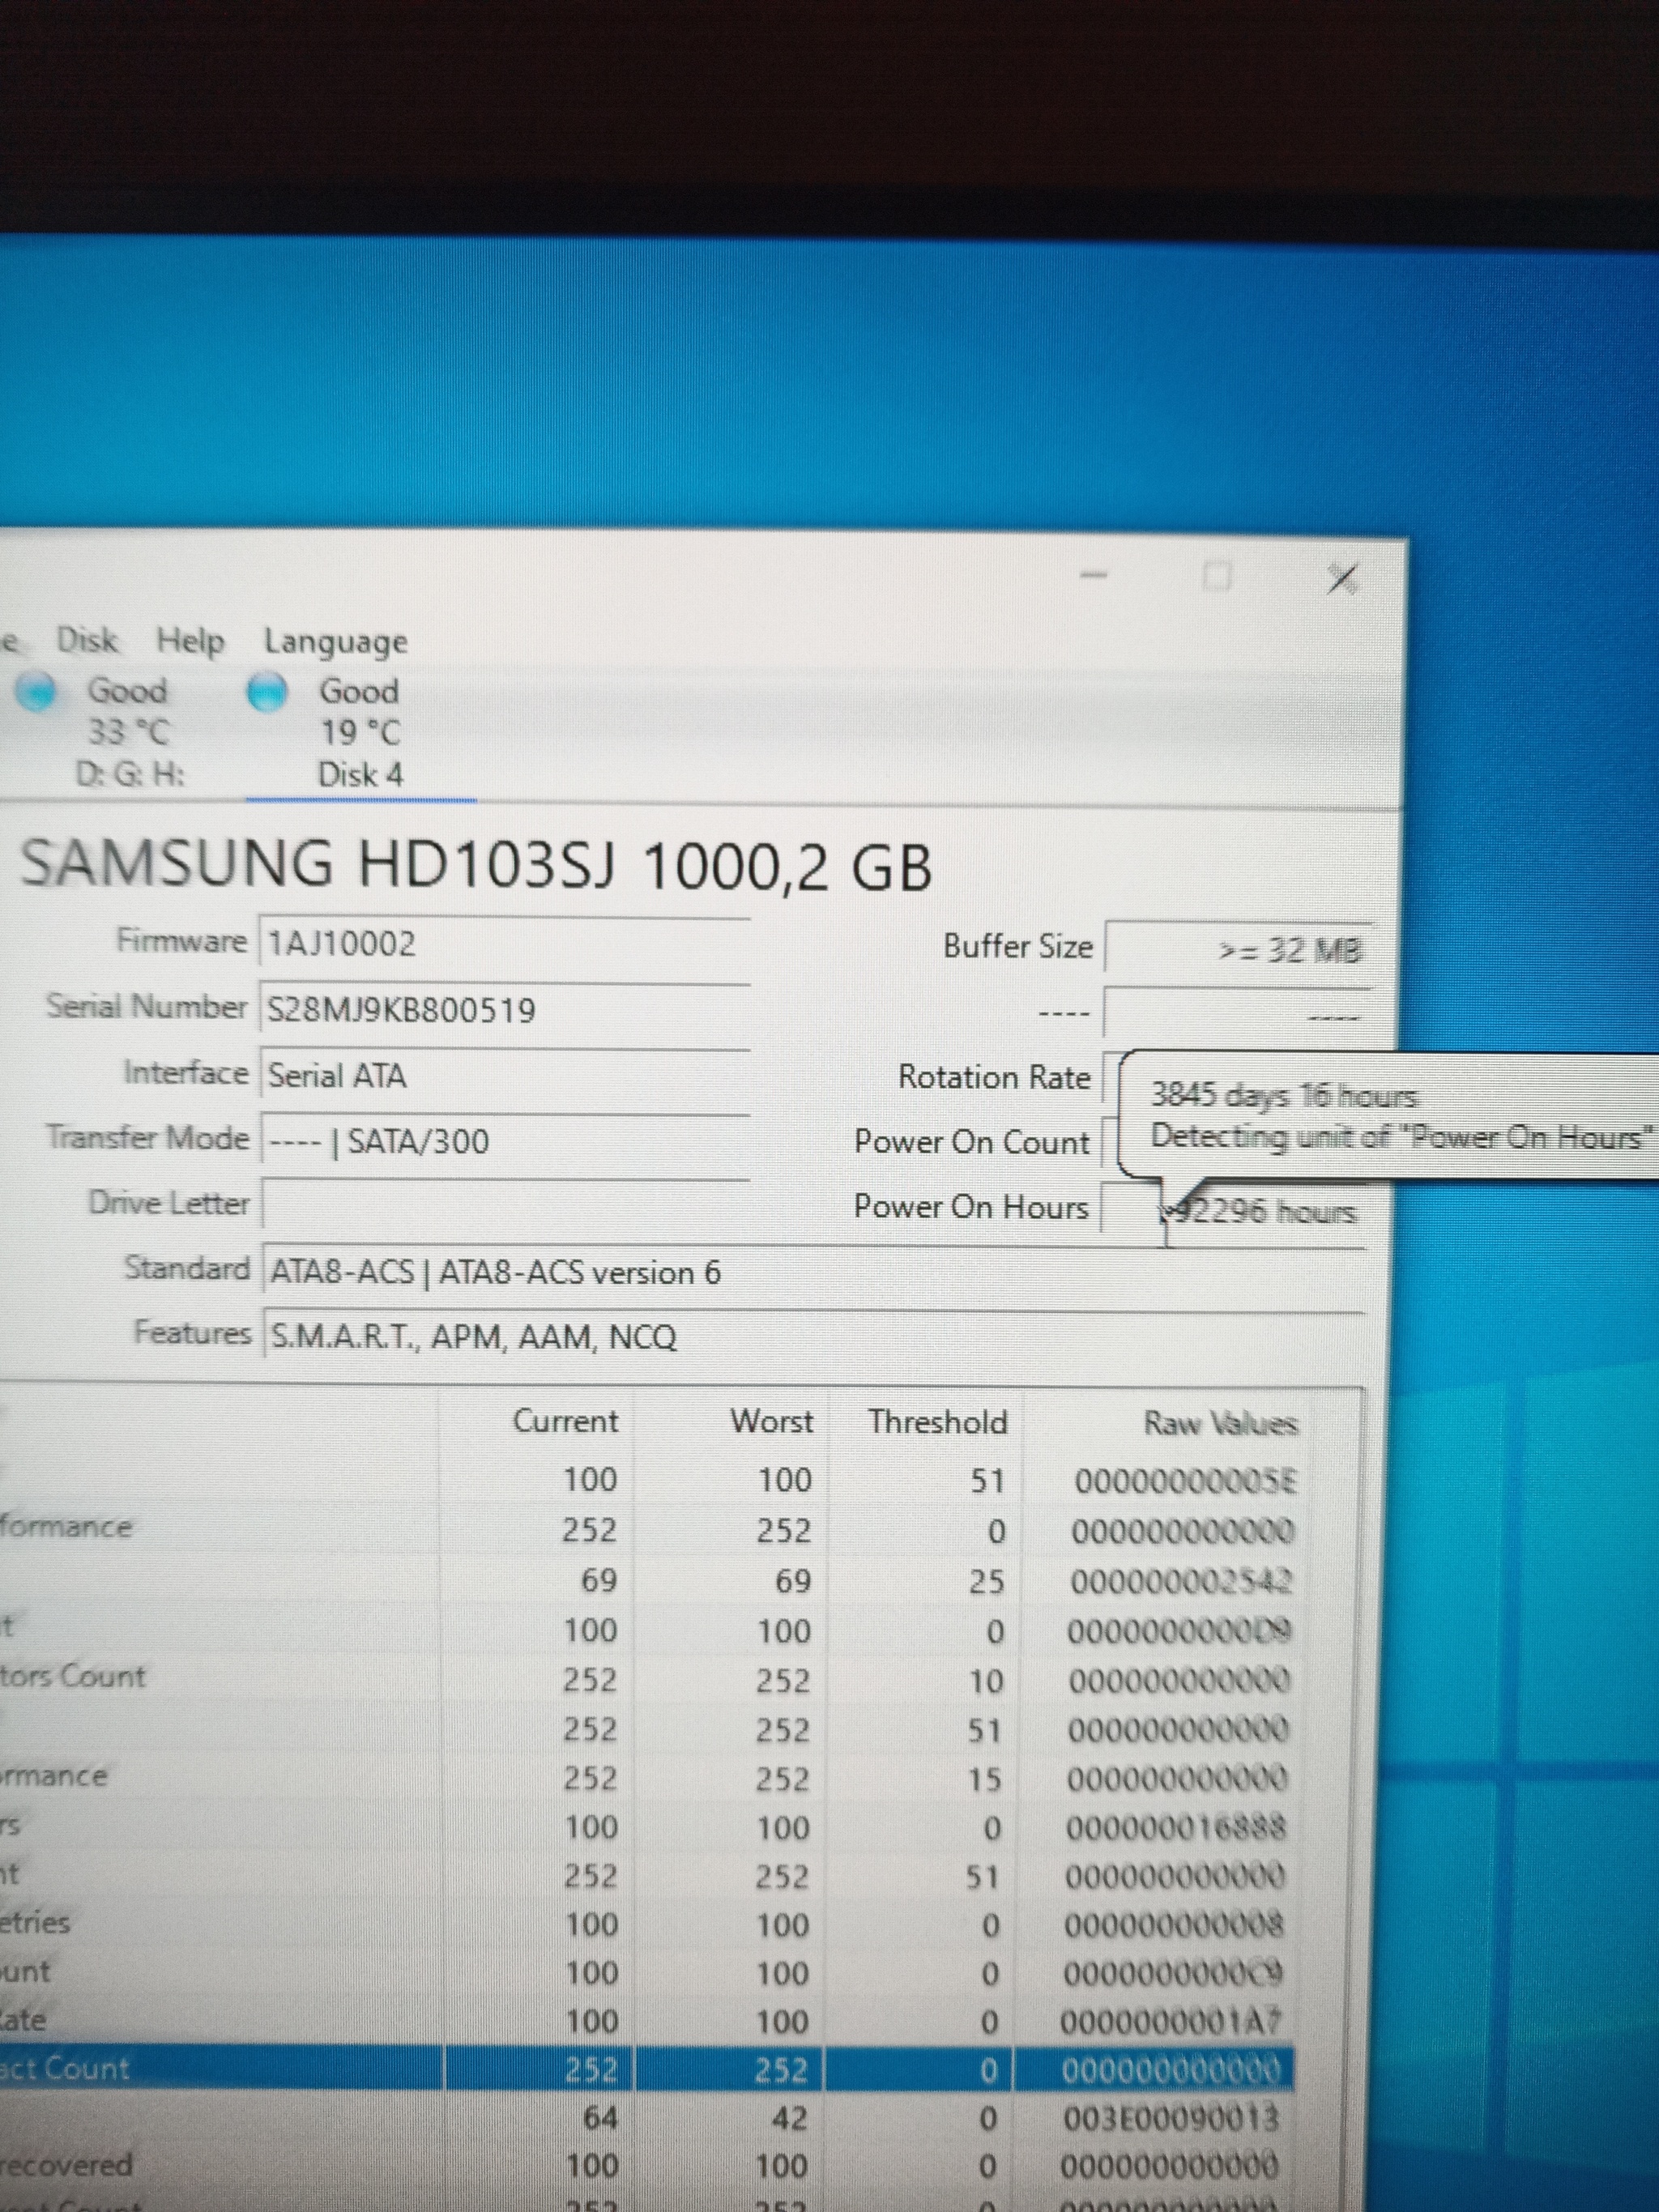Click the Features field S.M.A.R.T., APM, AAM, NCQ
Image resolution: width=1659 pixels, height=2212 pixels.
pyautogui.click(x=812, y=1337)
